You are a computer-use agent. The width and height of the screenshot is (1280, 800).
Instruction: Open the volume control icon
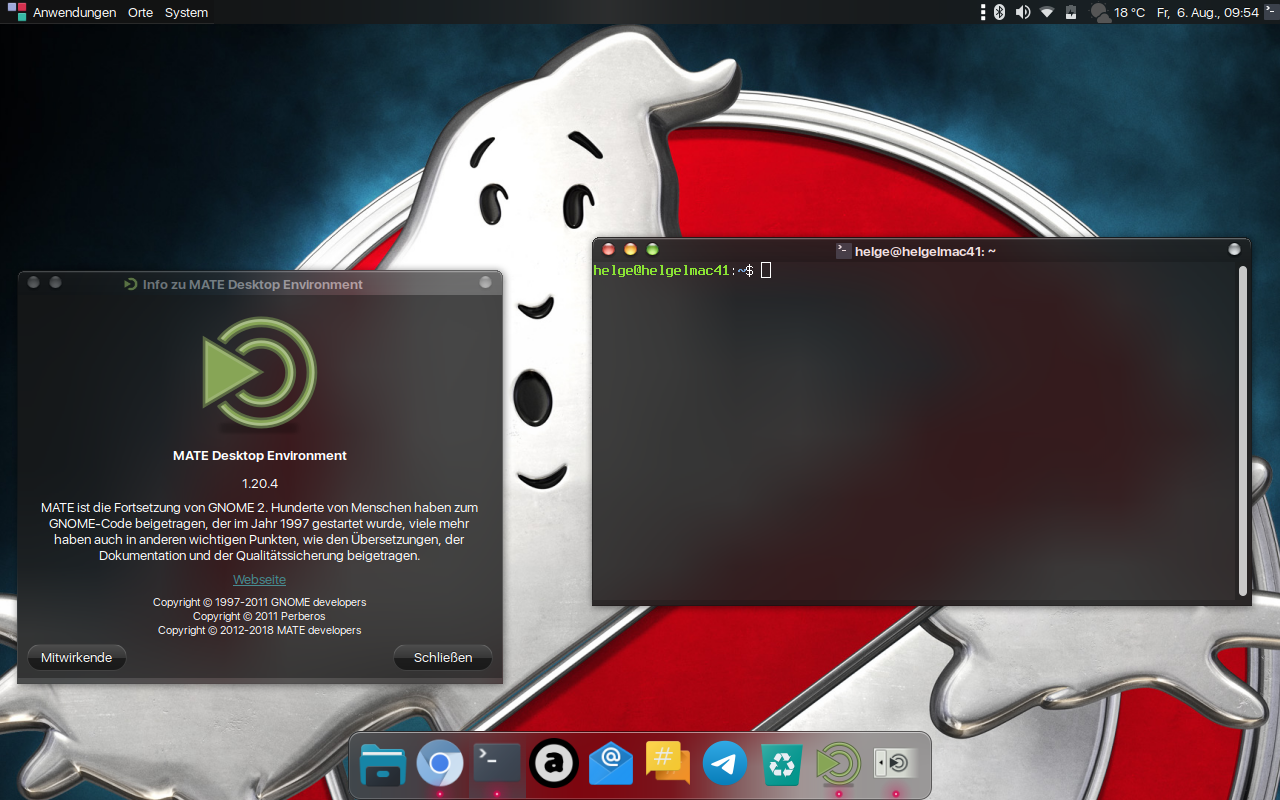point(1022,12)
